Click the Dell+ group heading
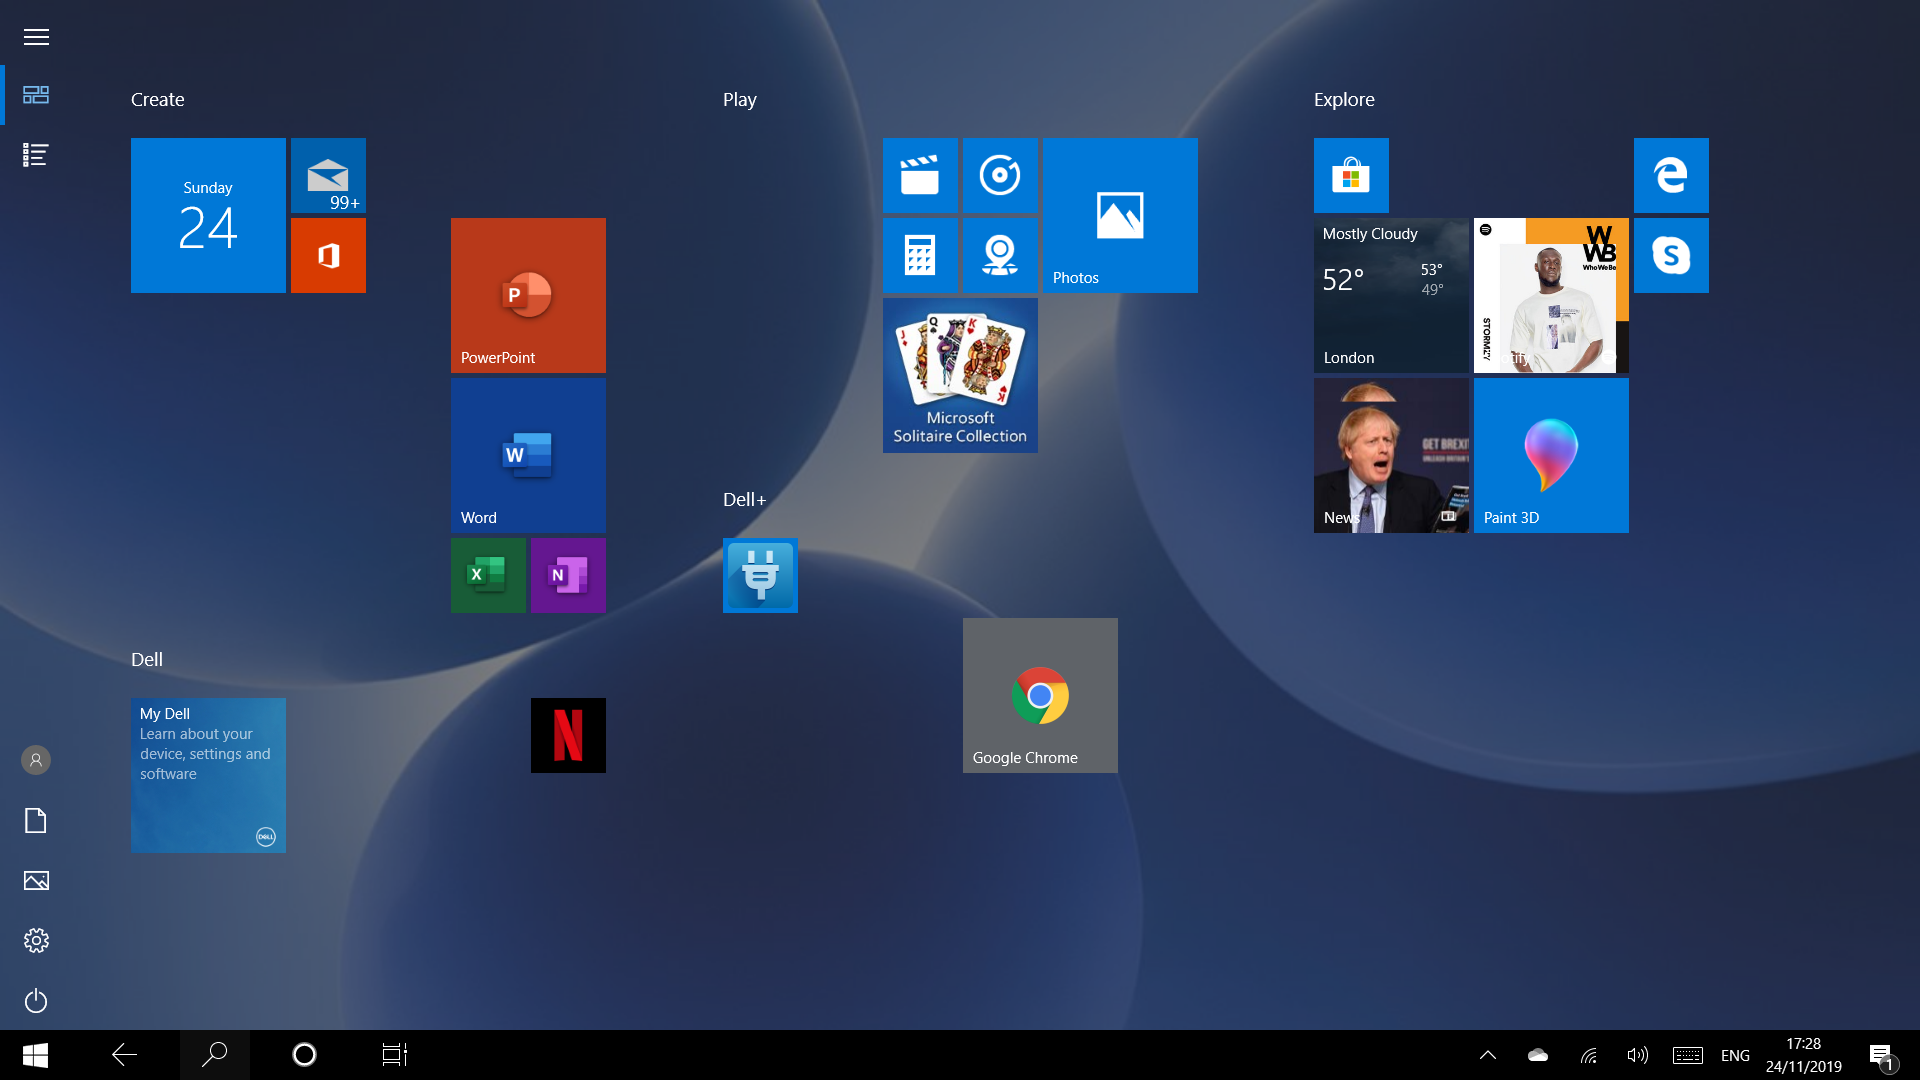This screenshot has width=1920, height=1080. click(x=744, y=499)
